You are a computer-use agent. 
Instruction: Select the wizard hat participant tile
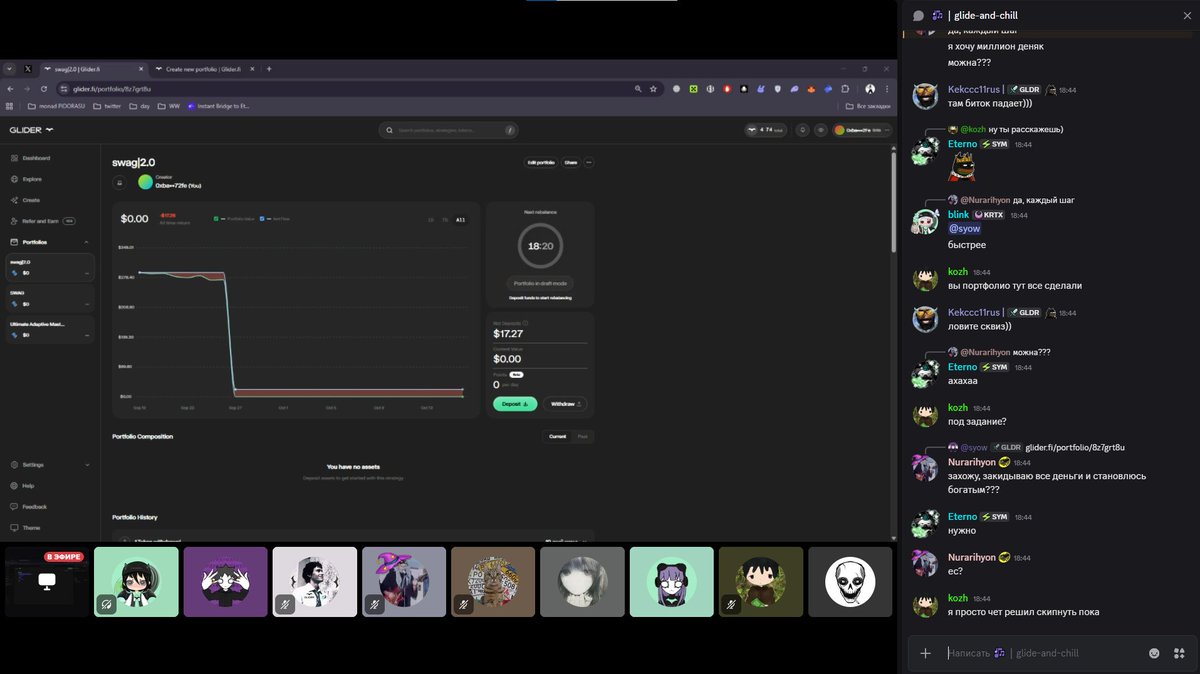pos(404,582)
